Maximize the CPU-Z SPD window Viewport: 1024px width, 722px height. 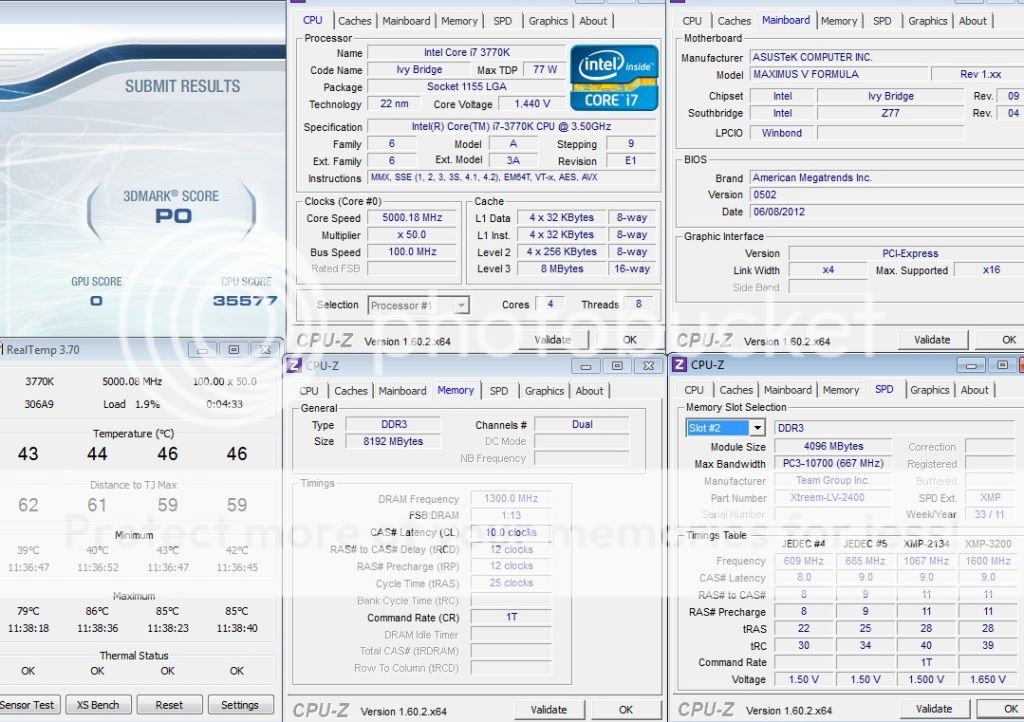1002,366
